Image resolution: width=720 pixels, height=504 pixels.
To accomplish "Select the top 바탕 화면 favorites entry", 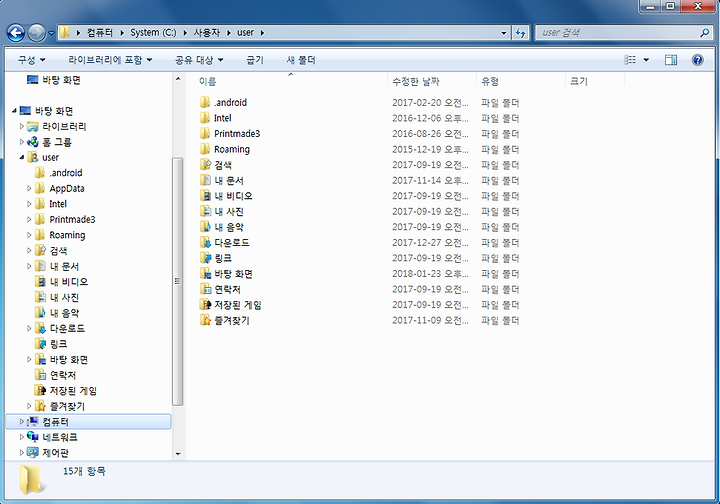I will coord(61,80).
